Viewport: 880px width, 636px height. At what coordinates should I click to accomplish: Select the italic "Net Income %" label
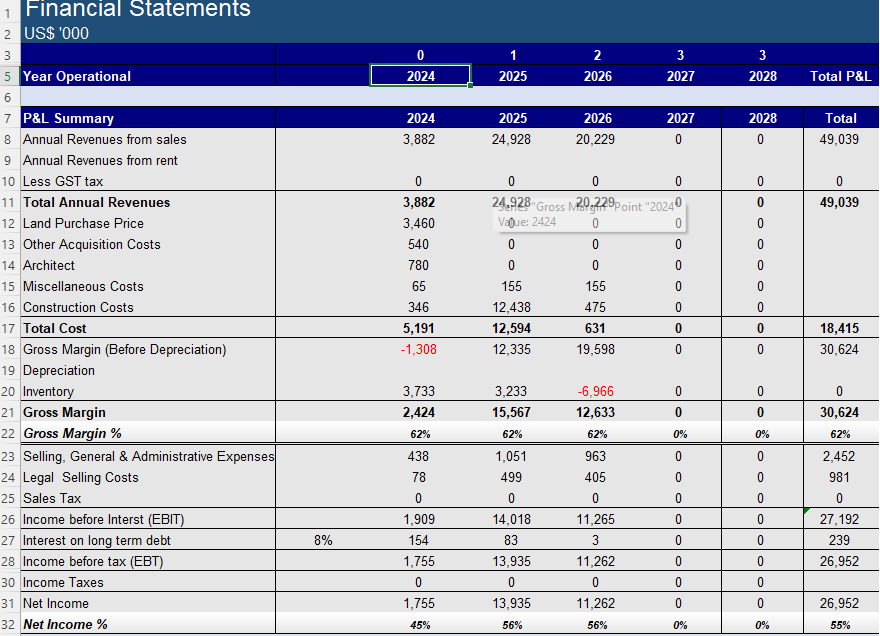click(65, 625)
